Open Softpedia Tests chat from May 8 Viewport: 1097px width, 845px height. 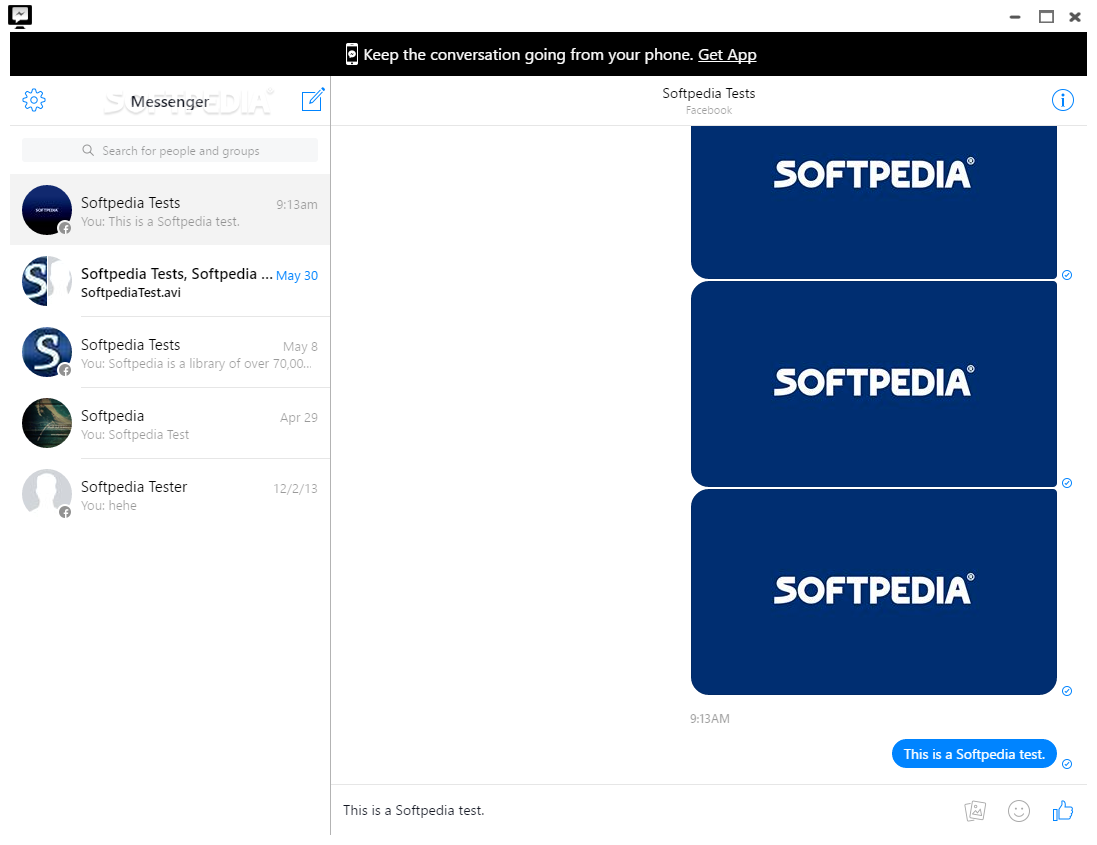pyautogui.click(x=170, y=353)
